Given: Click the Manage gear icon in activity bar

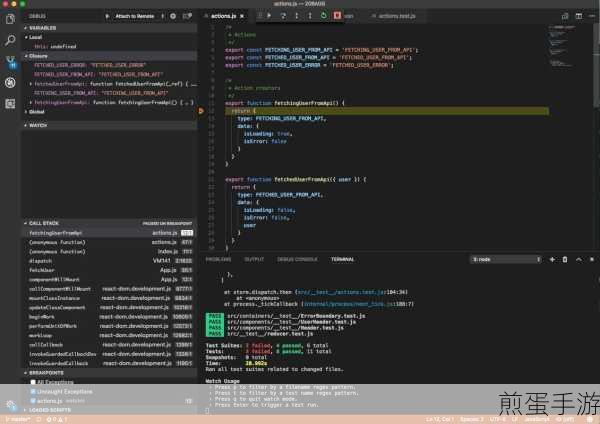Looking at the screenshot, I should tap(11, 406).
